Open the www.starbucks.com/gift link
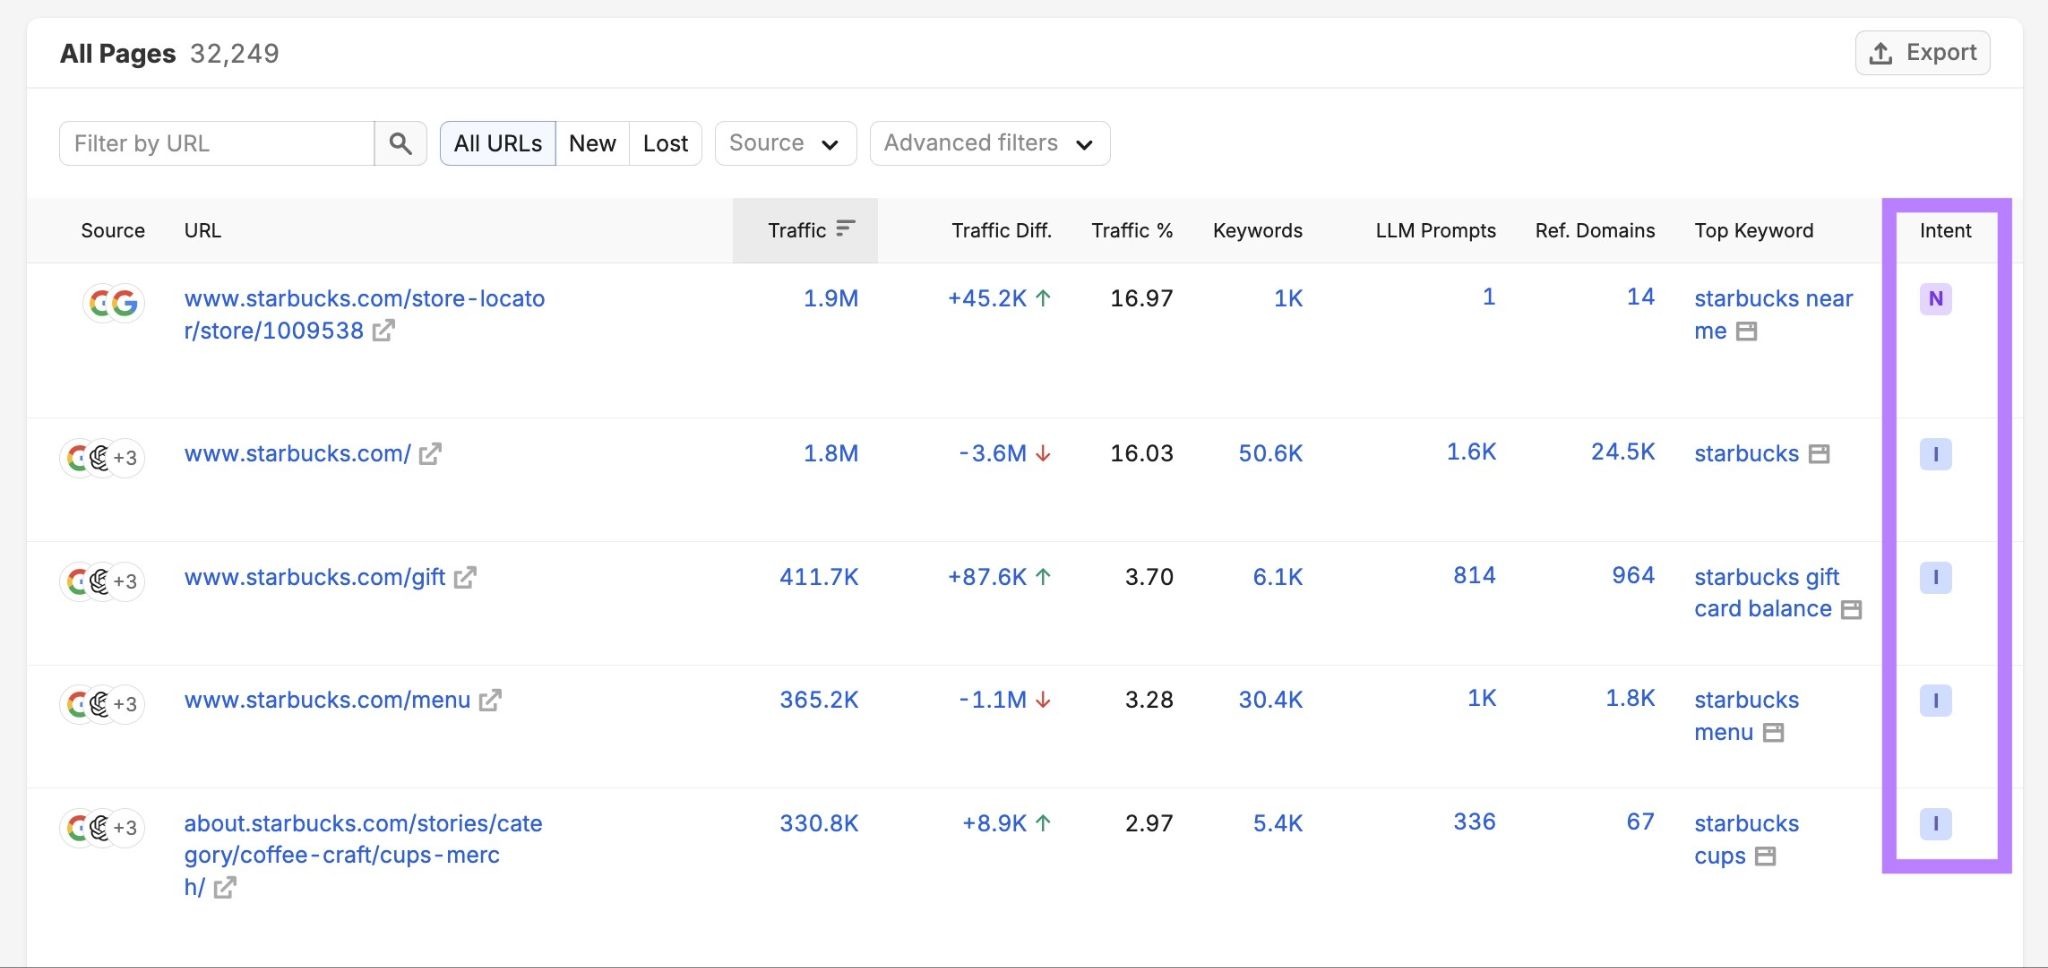 315,578
